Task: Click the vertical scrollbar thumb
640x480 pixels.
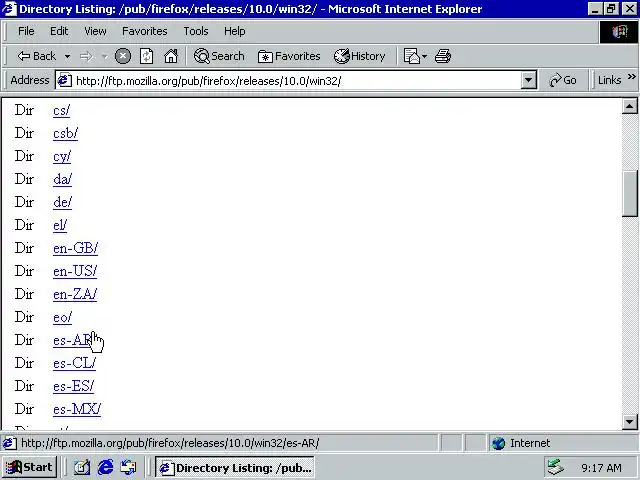Action: 629,193
